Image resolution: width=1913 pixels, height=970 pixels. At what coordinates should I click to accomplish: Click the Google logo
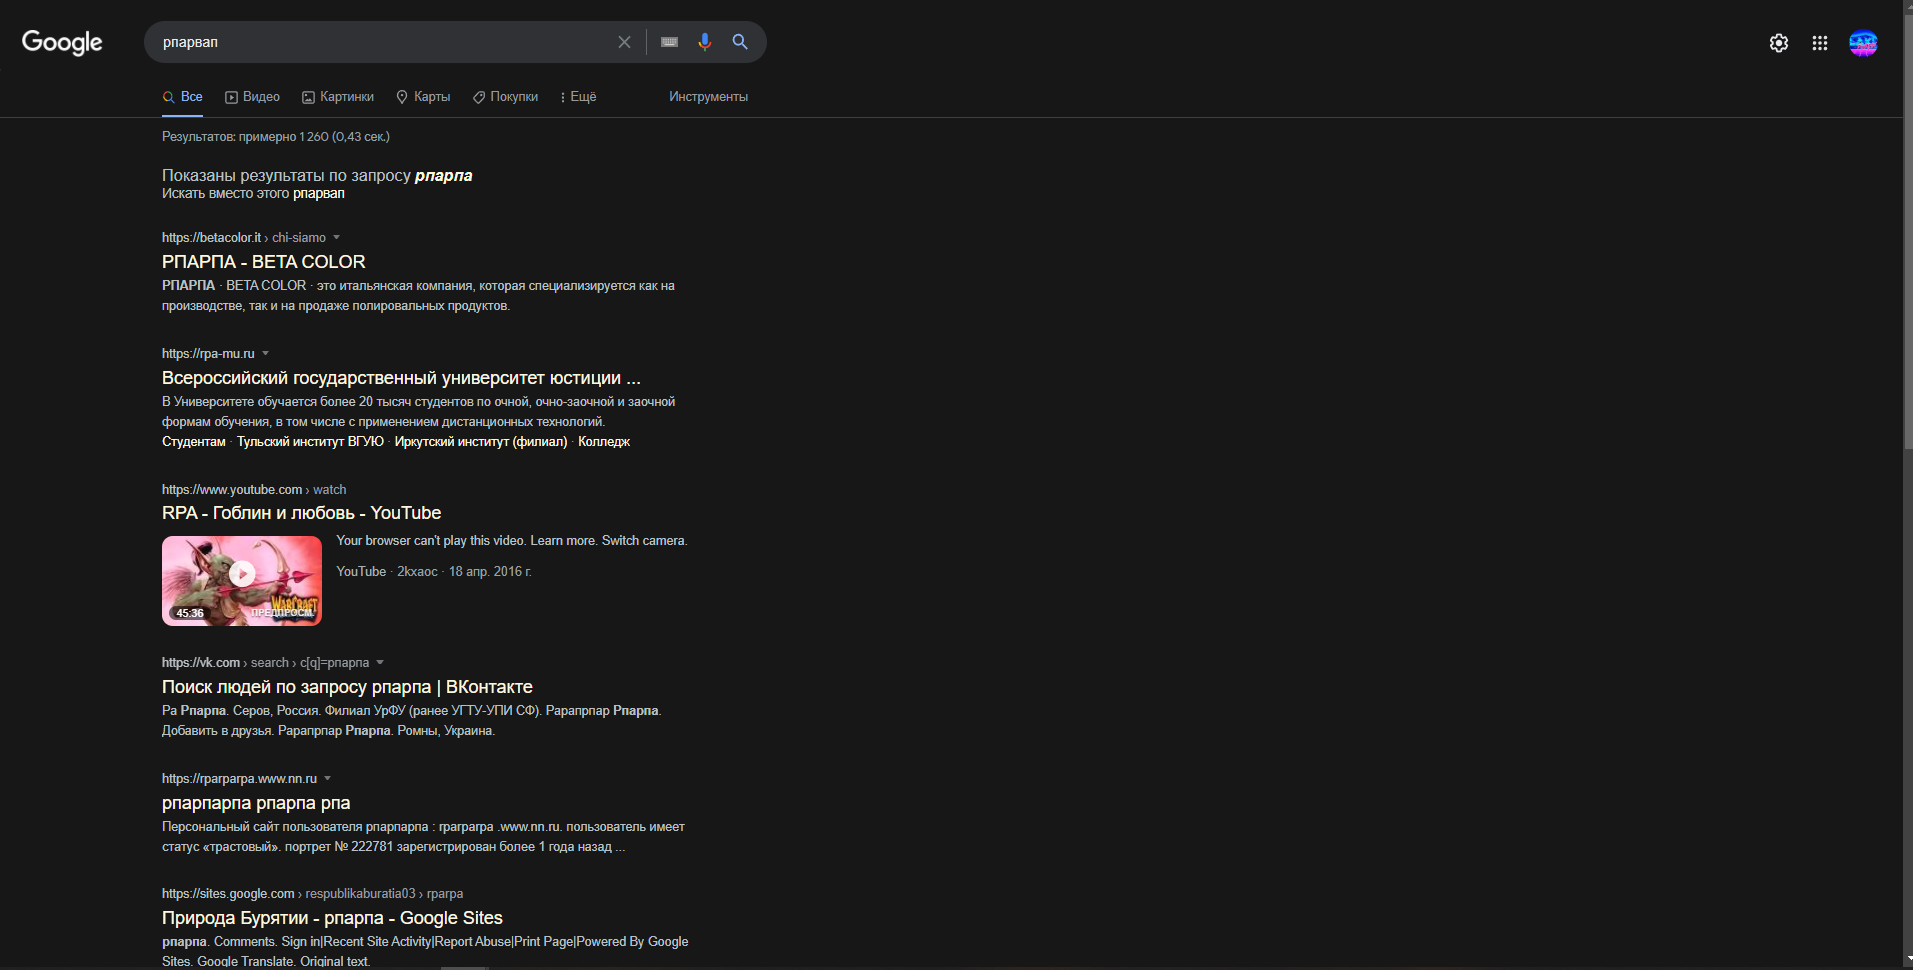[x=62, y=42]
